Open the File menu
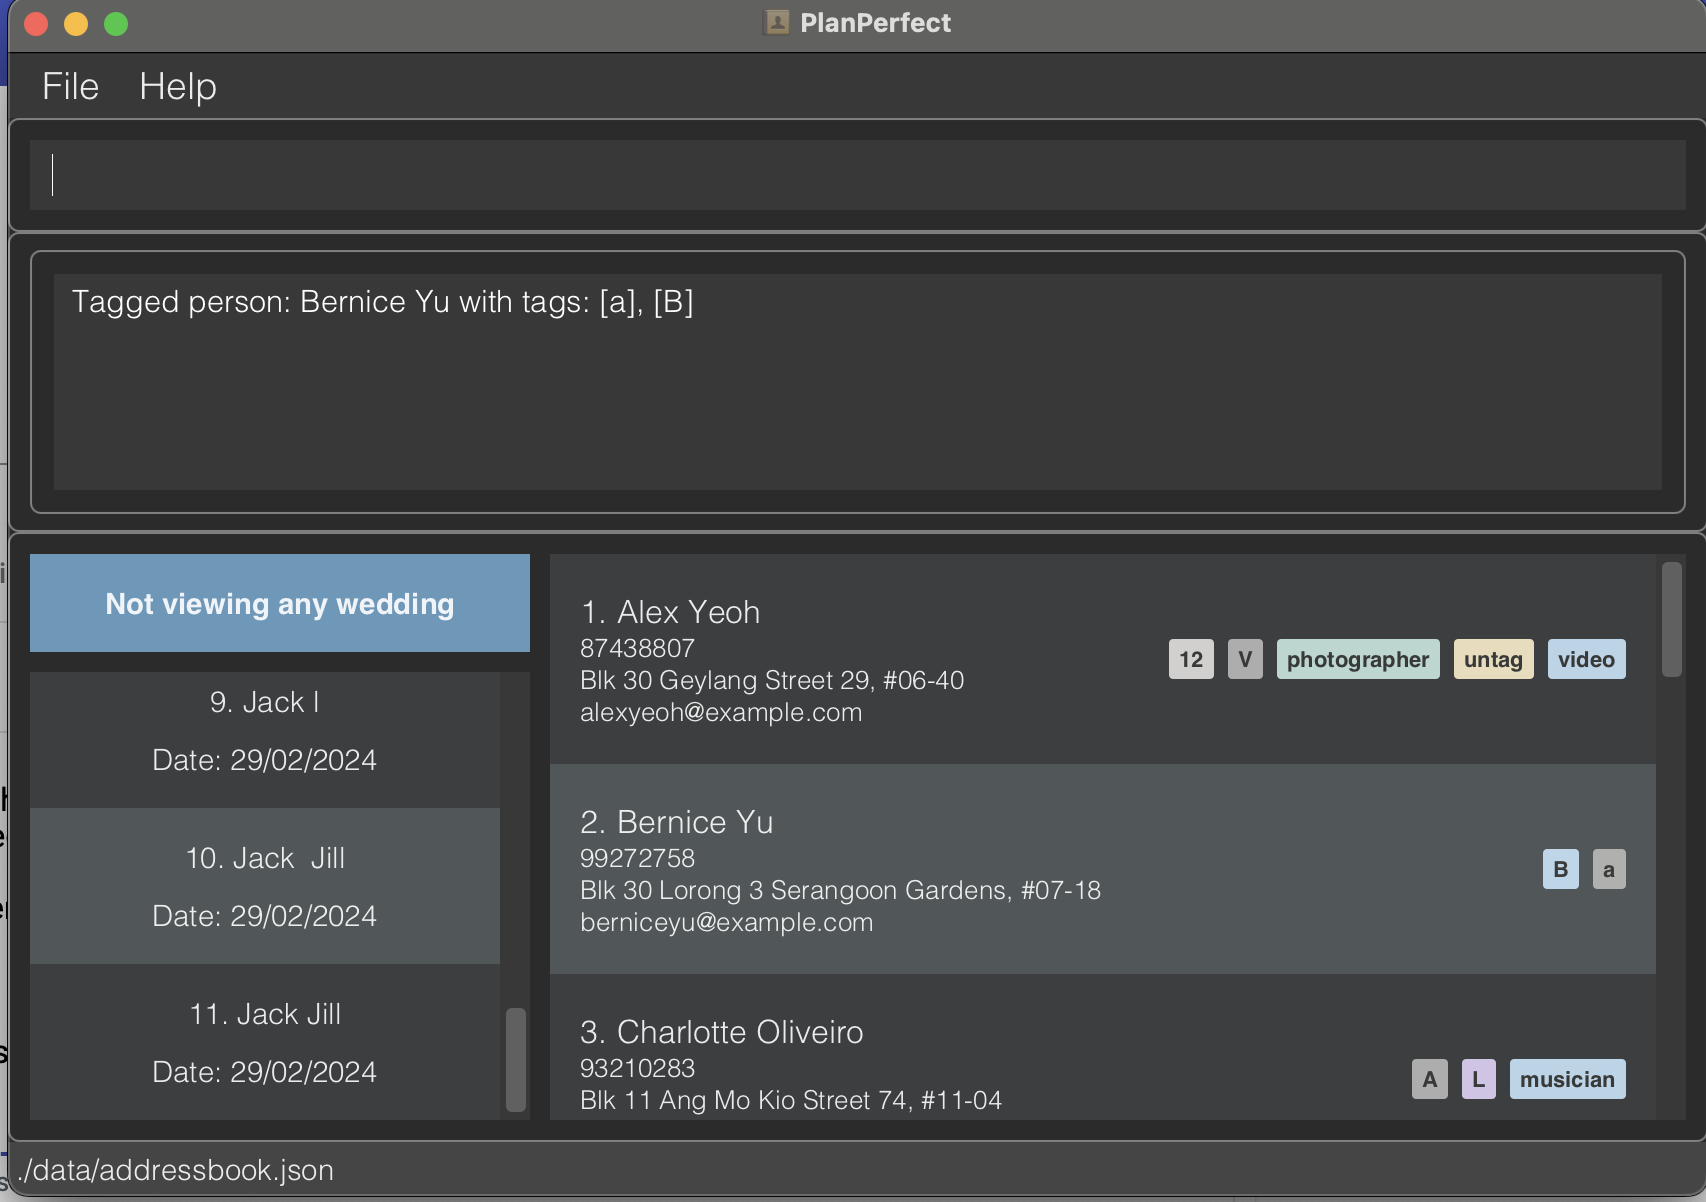Viewport: 1706px width, 1202px height. [70, 87]
